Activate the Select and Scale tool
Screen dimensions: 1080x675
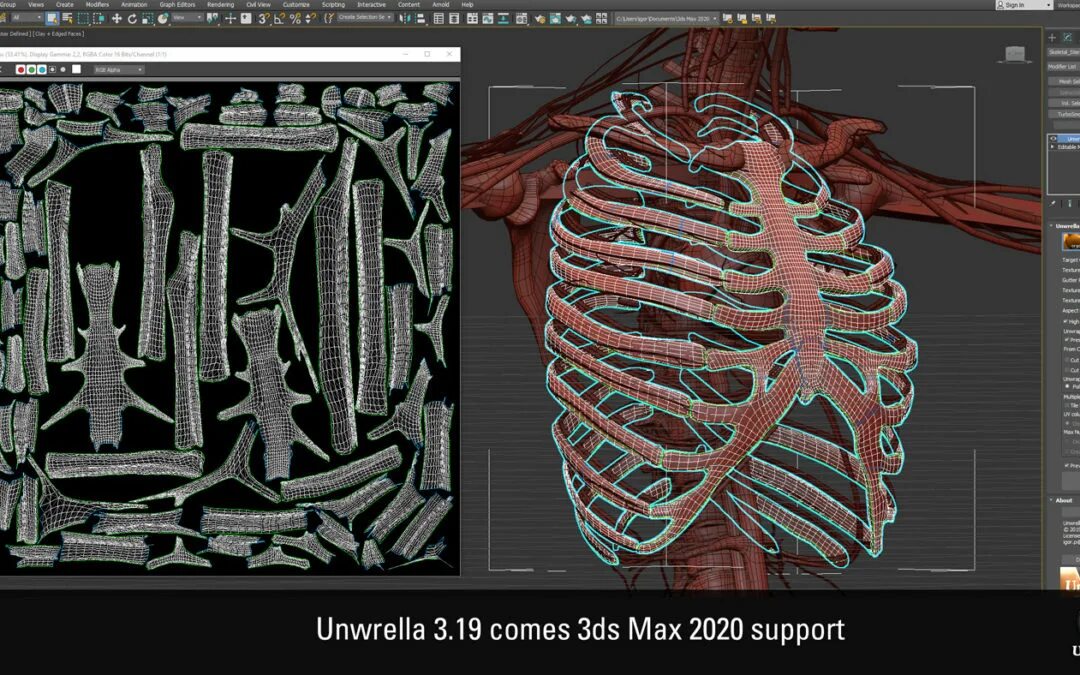(x=147, y=19)
